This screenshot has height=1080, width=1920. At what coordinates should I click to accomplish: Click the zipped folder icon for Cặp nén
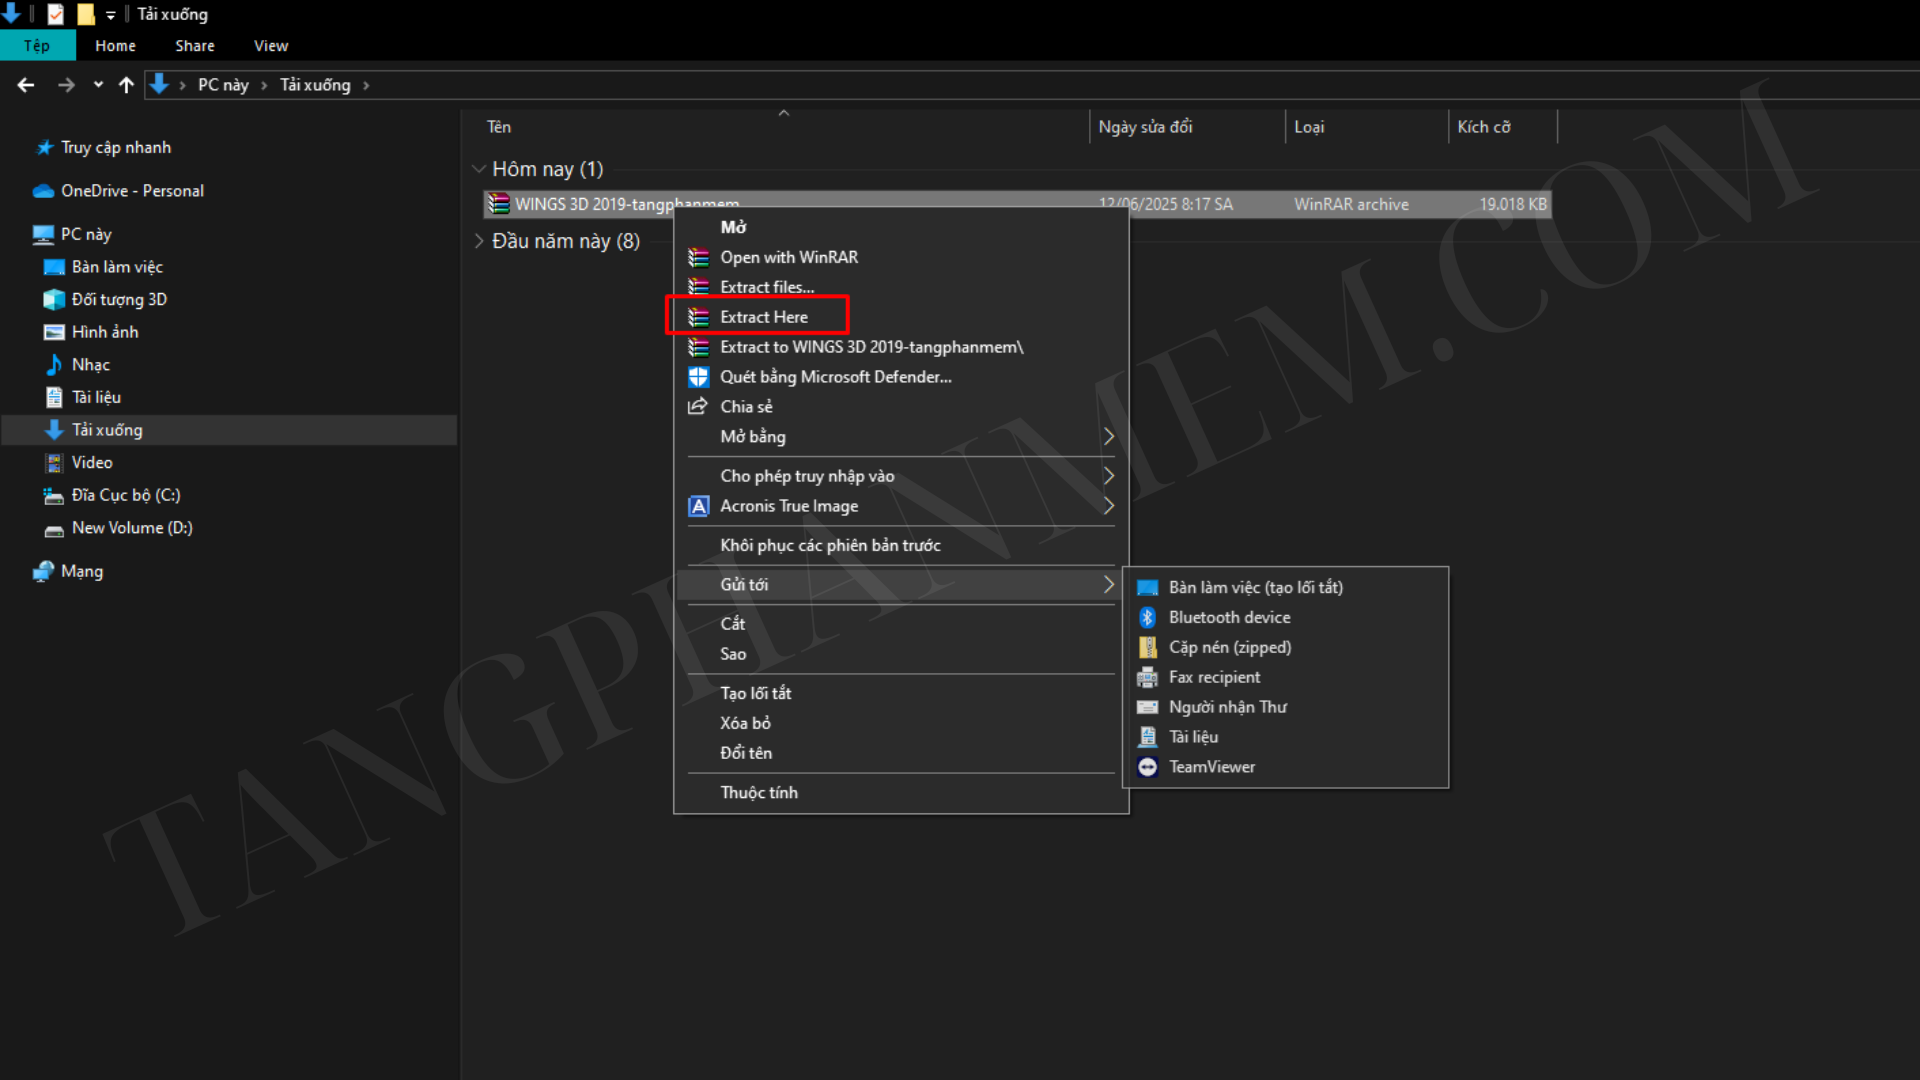pyautogui.click(x=1147, y=648)
